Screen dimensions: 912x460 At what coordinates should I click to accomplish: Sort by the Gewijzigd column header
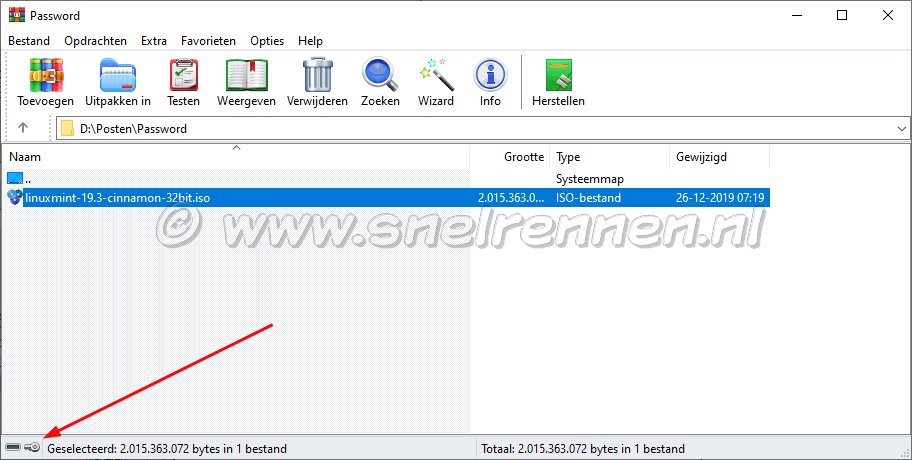pyautogui.click(x=719, y=156)
